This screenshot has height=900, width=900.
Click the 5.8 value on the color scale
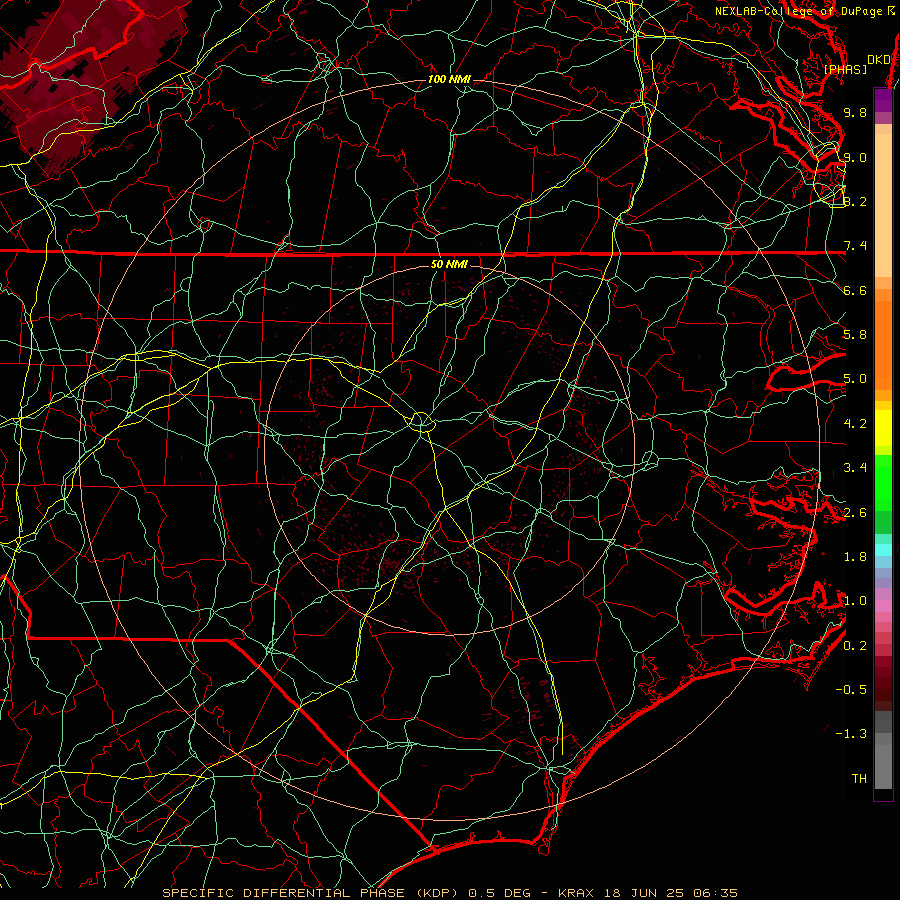[x=855, y=335]
